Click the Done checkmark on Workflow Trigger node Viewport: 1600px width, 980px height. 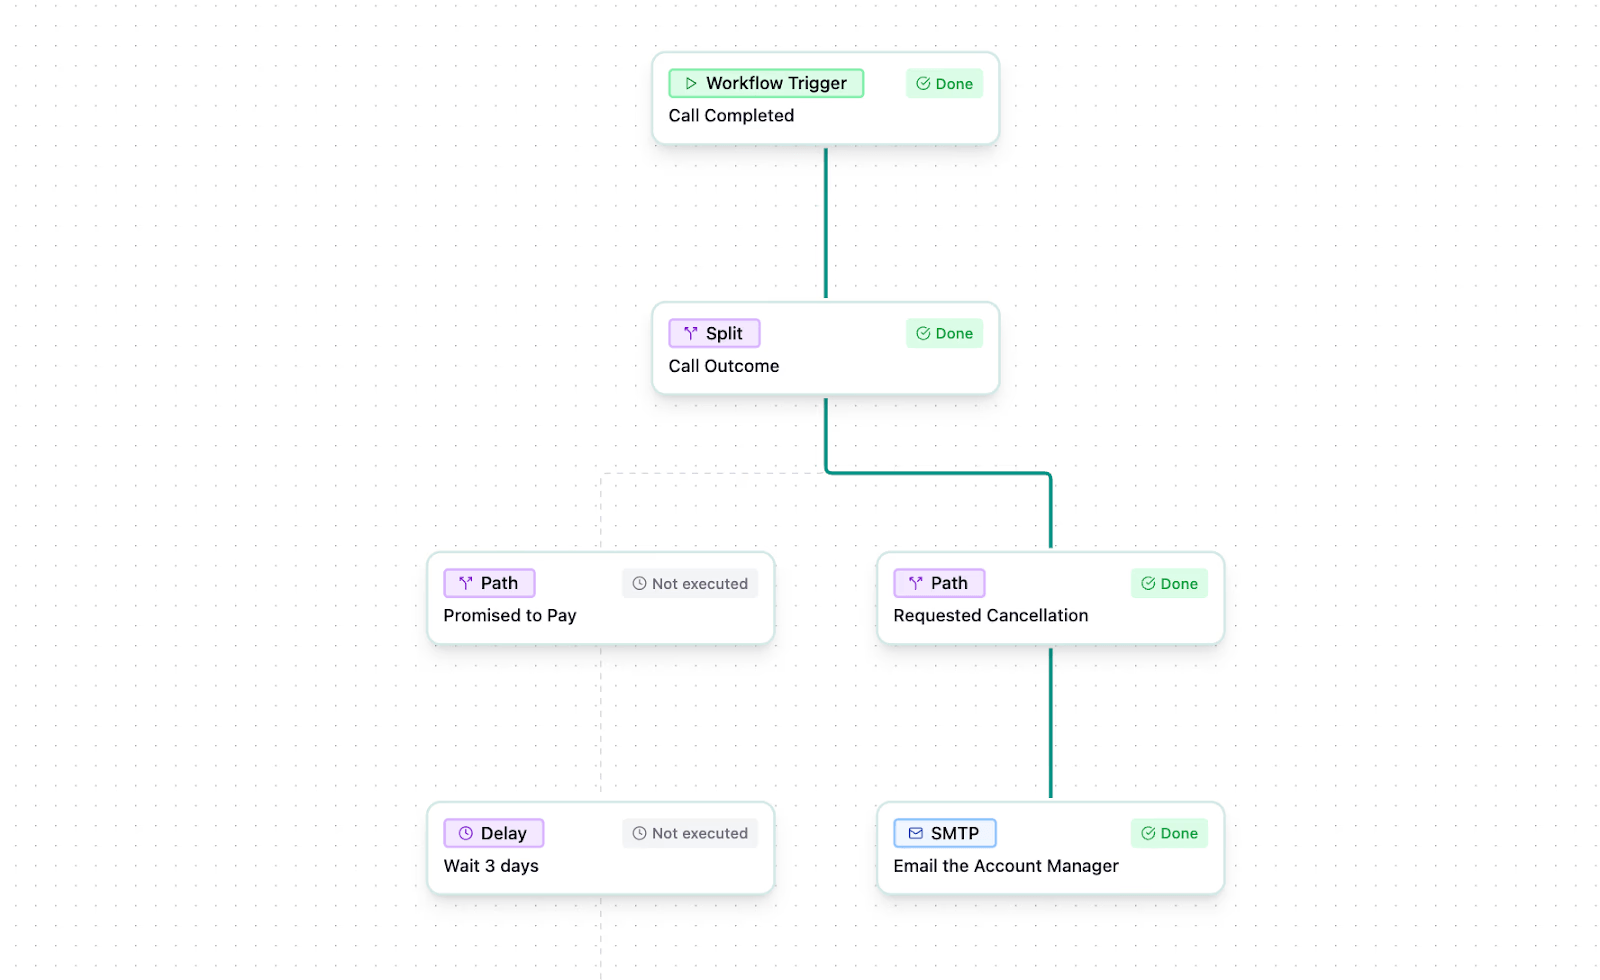[x=923, y=84]
